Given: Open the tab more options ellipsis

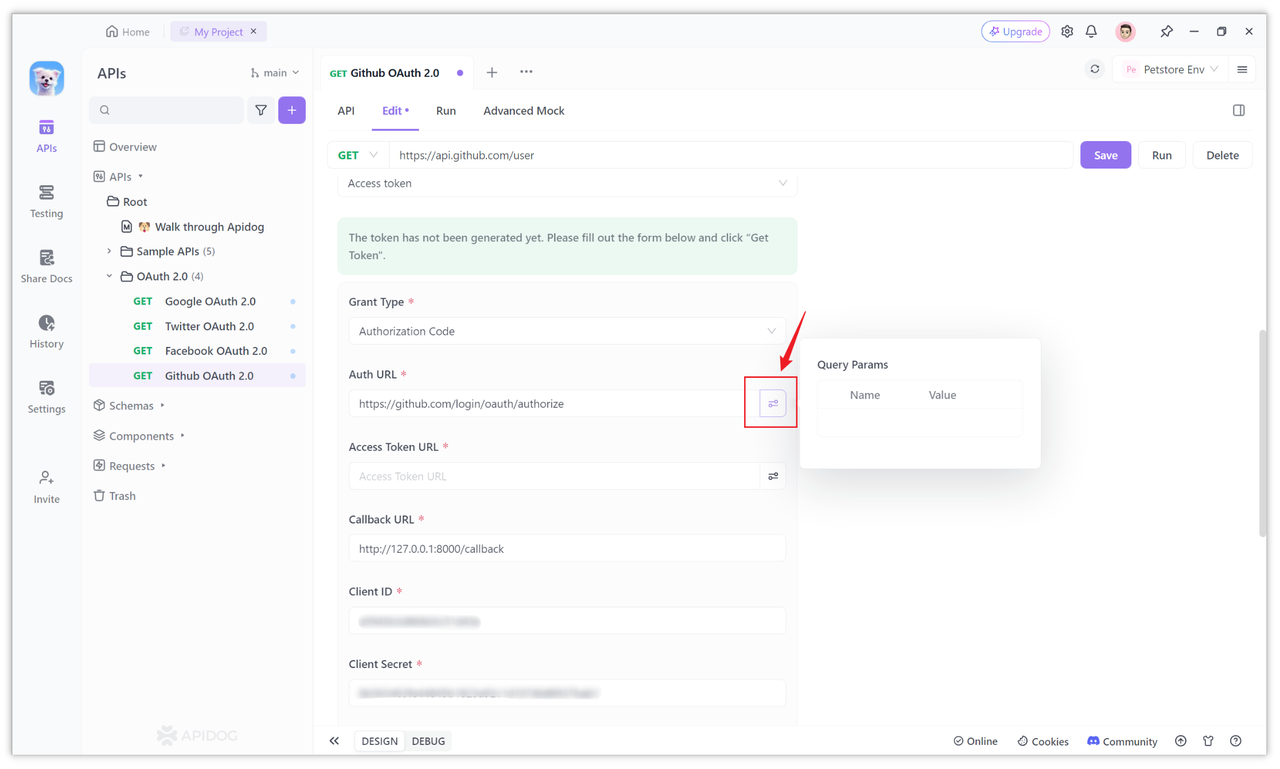Looking at the screenshot, I should click(x=526, y=72).
